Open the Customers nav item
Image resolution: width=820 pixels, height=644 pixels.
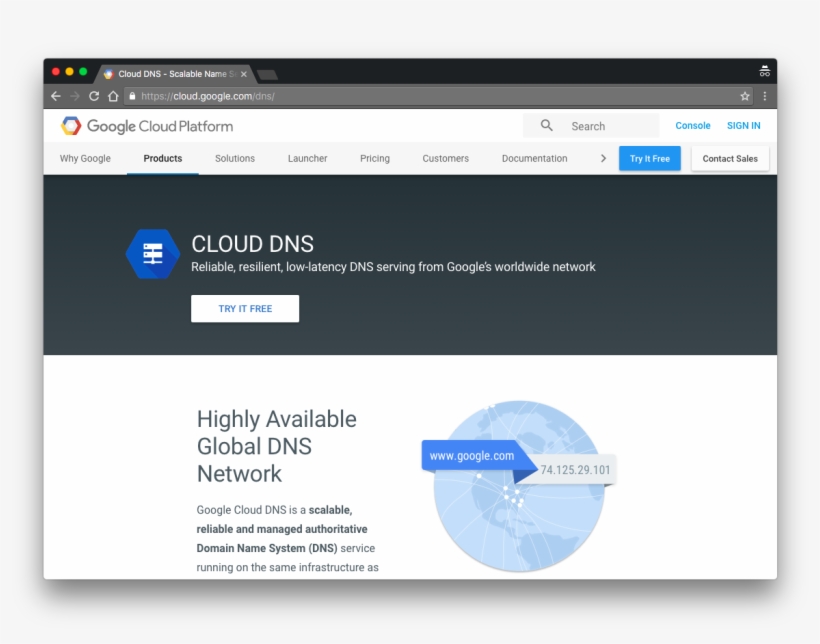tap(446, 159)
